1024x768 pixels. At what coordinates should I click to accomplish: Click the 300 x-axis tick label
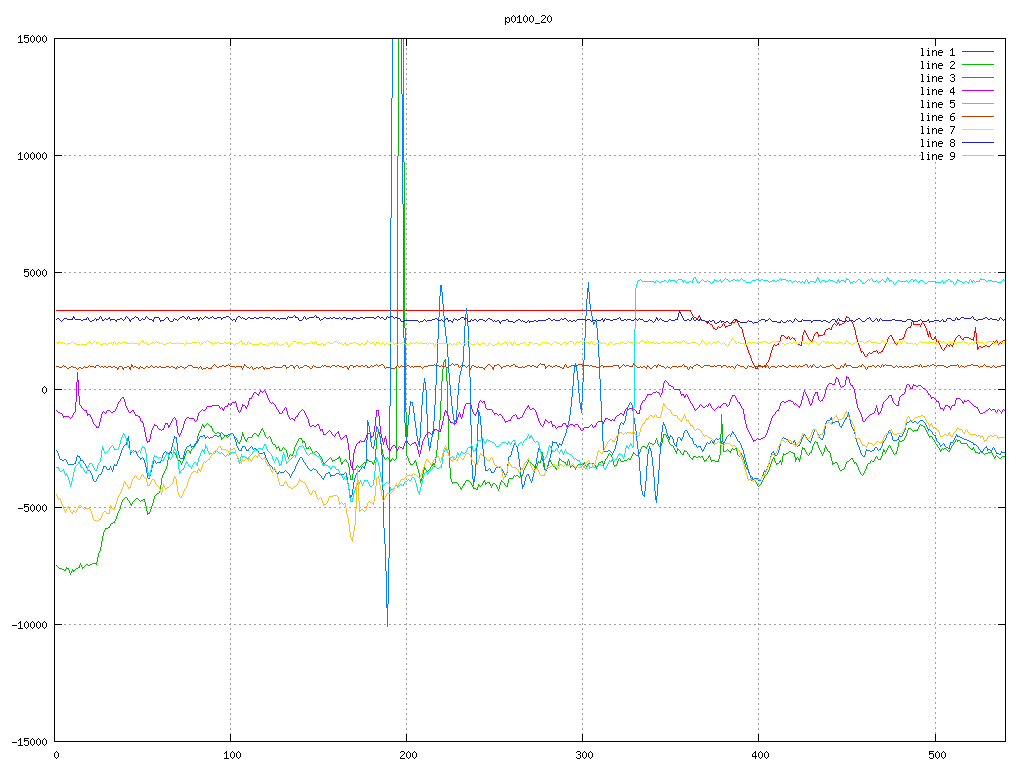pyautogui.click(x=583, y=756)
